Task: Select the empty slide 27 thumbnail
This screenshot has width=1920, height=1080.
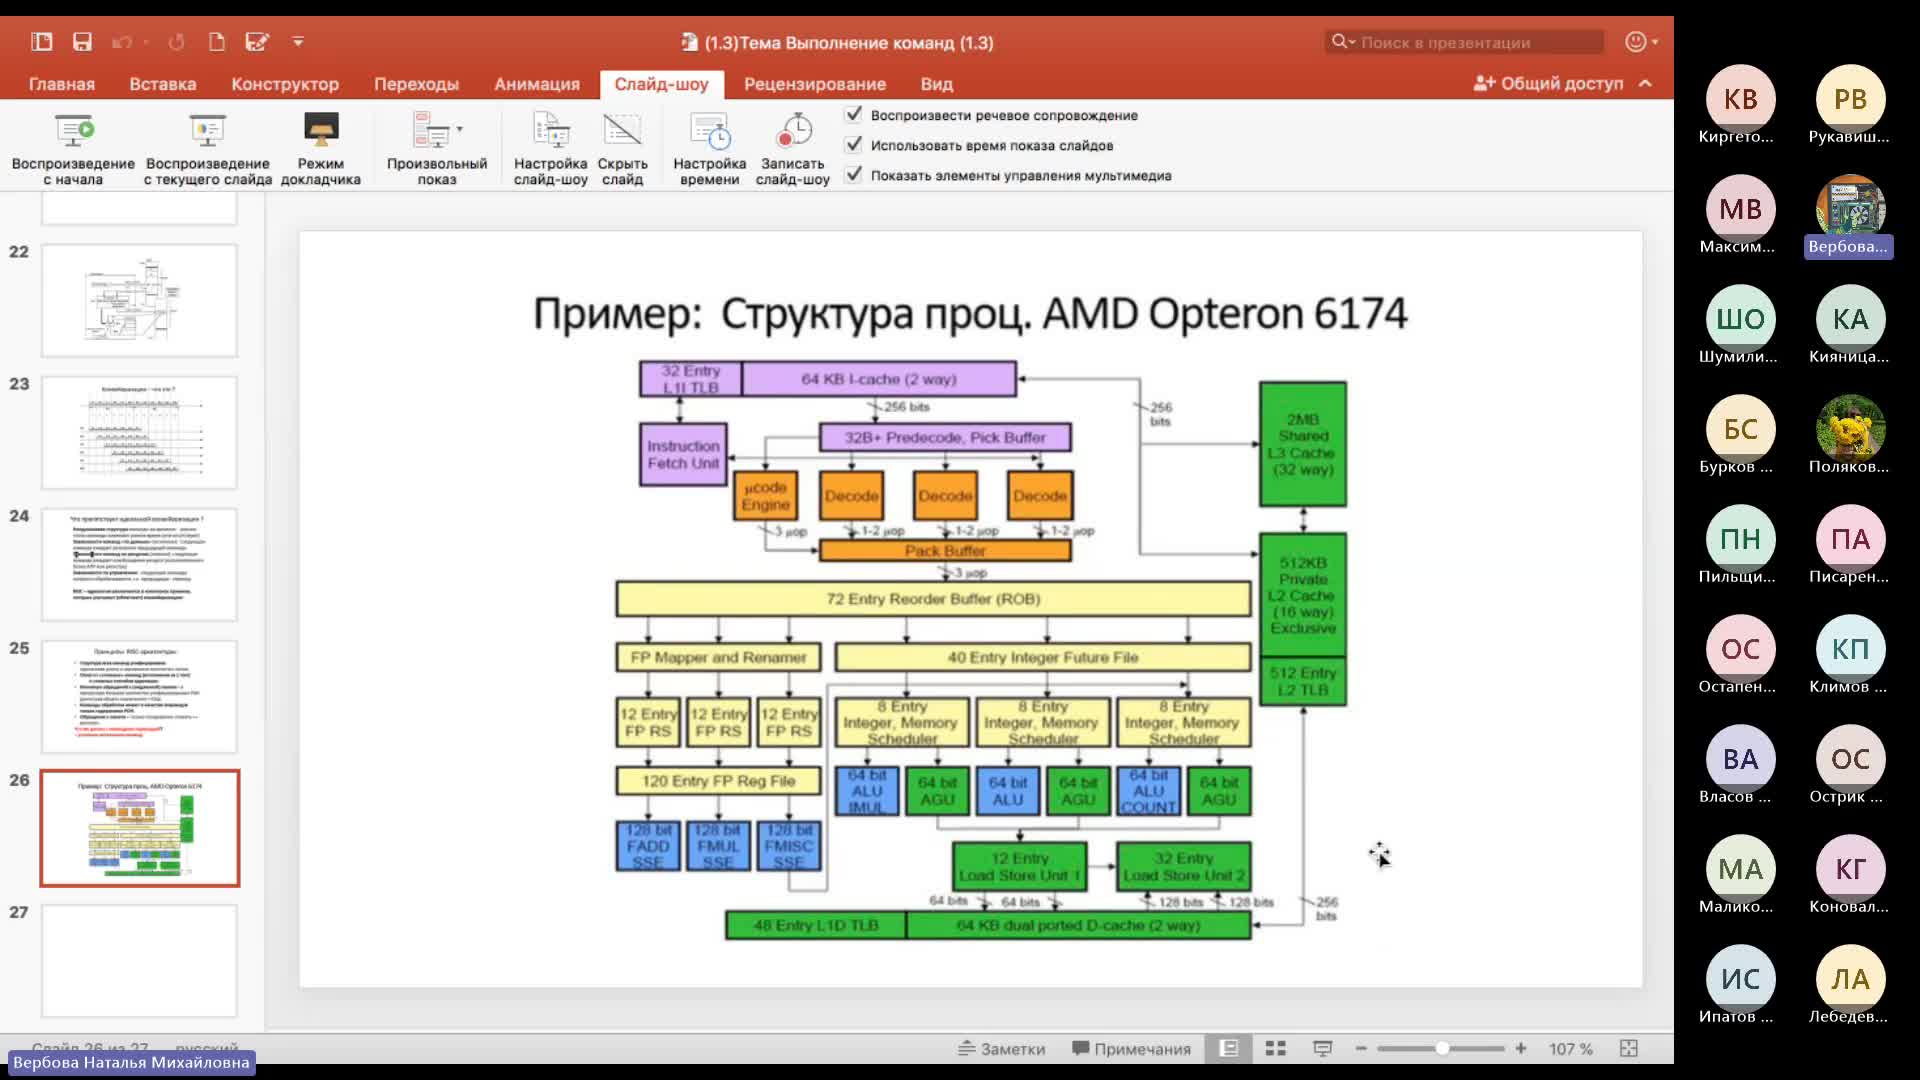Action: [x=139, y=960]
